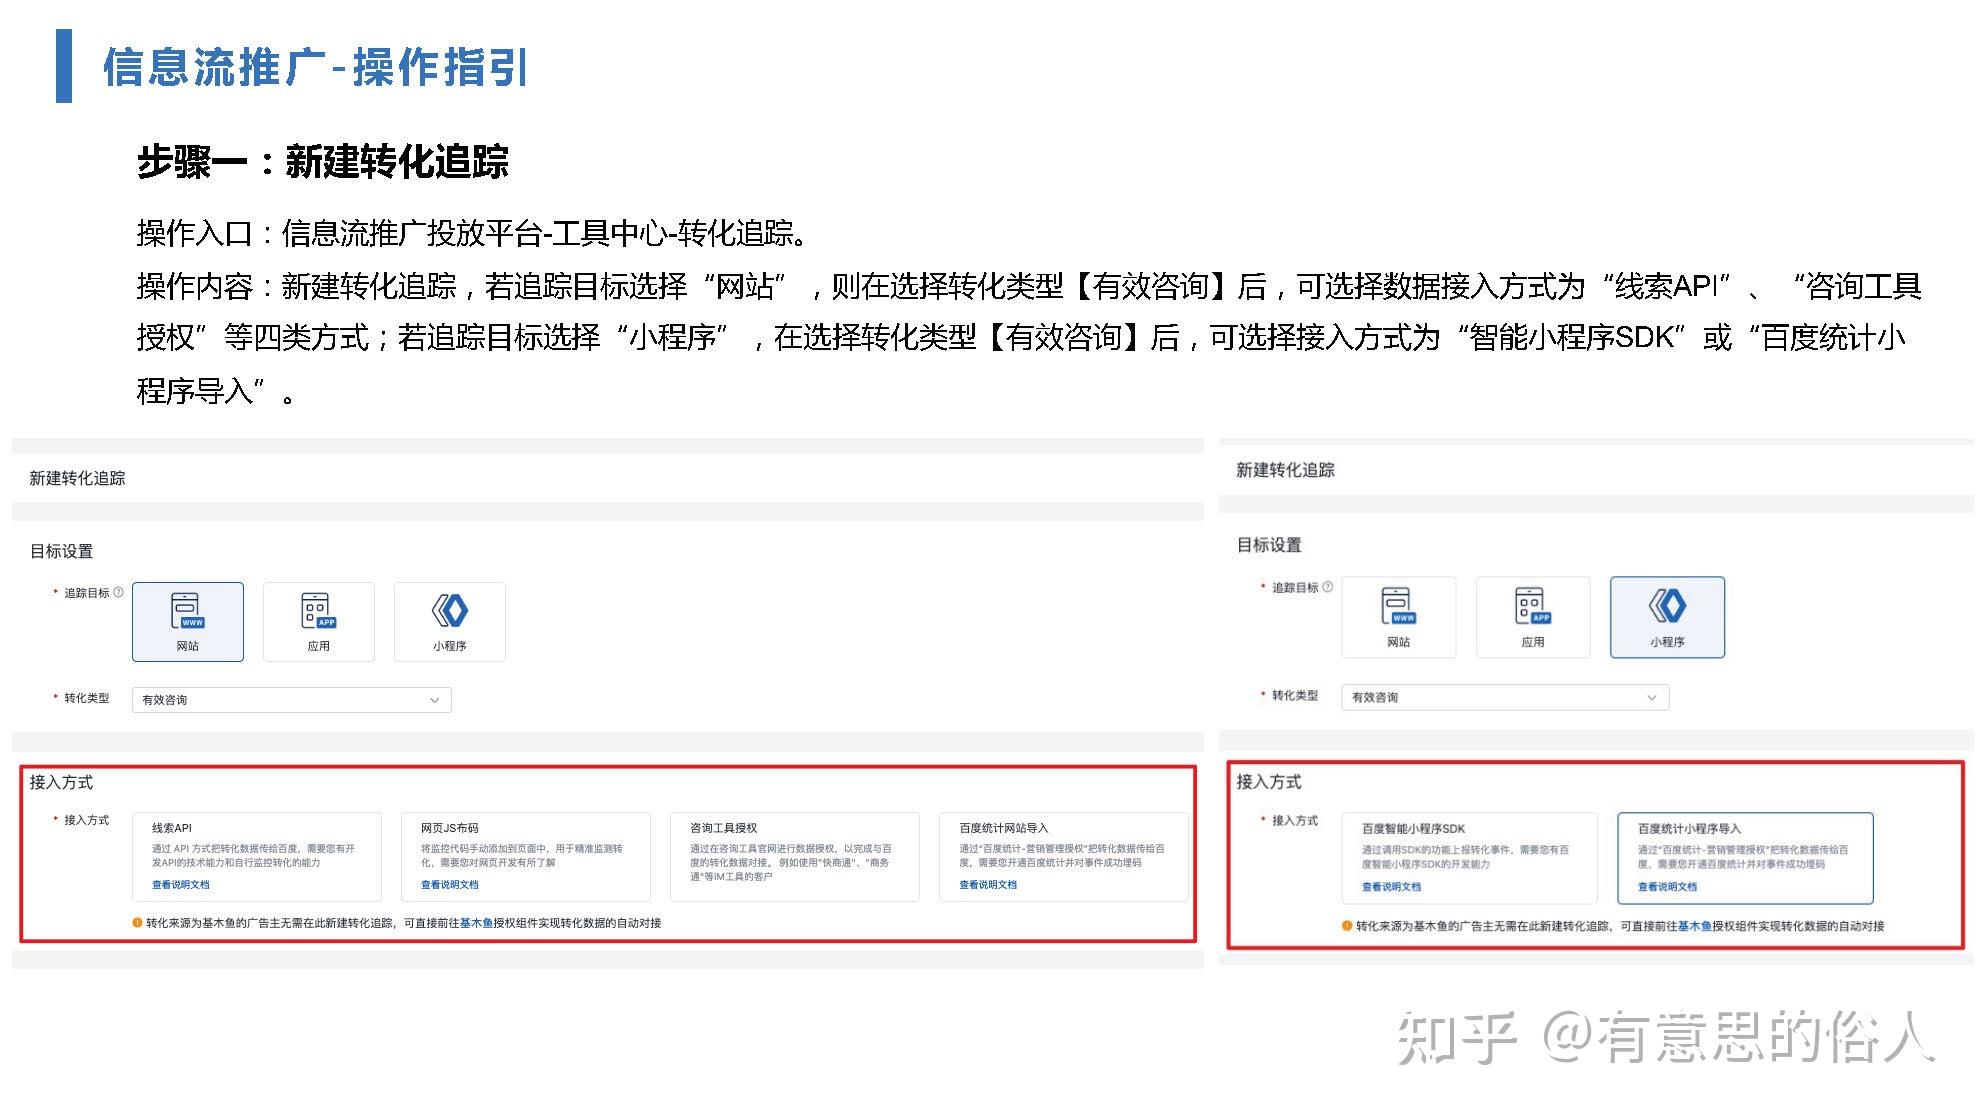Follow the 基木鱼 link in the left form notice

pos(476,923)
